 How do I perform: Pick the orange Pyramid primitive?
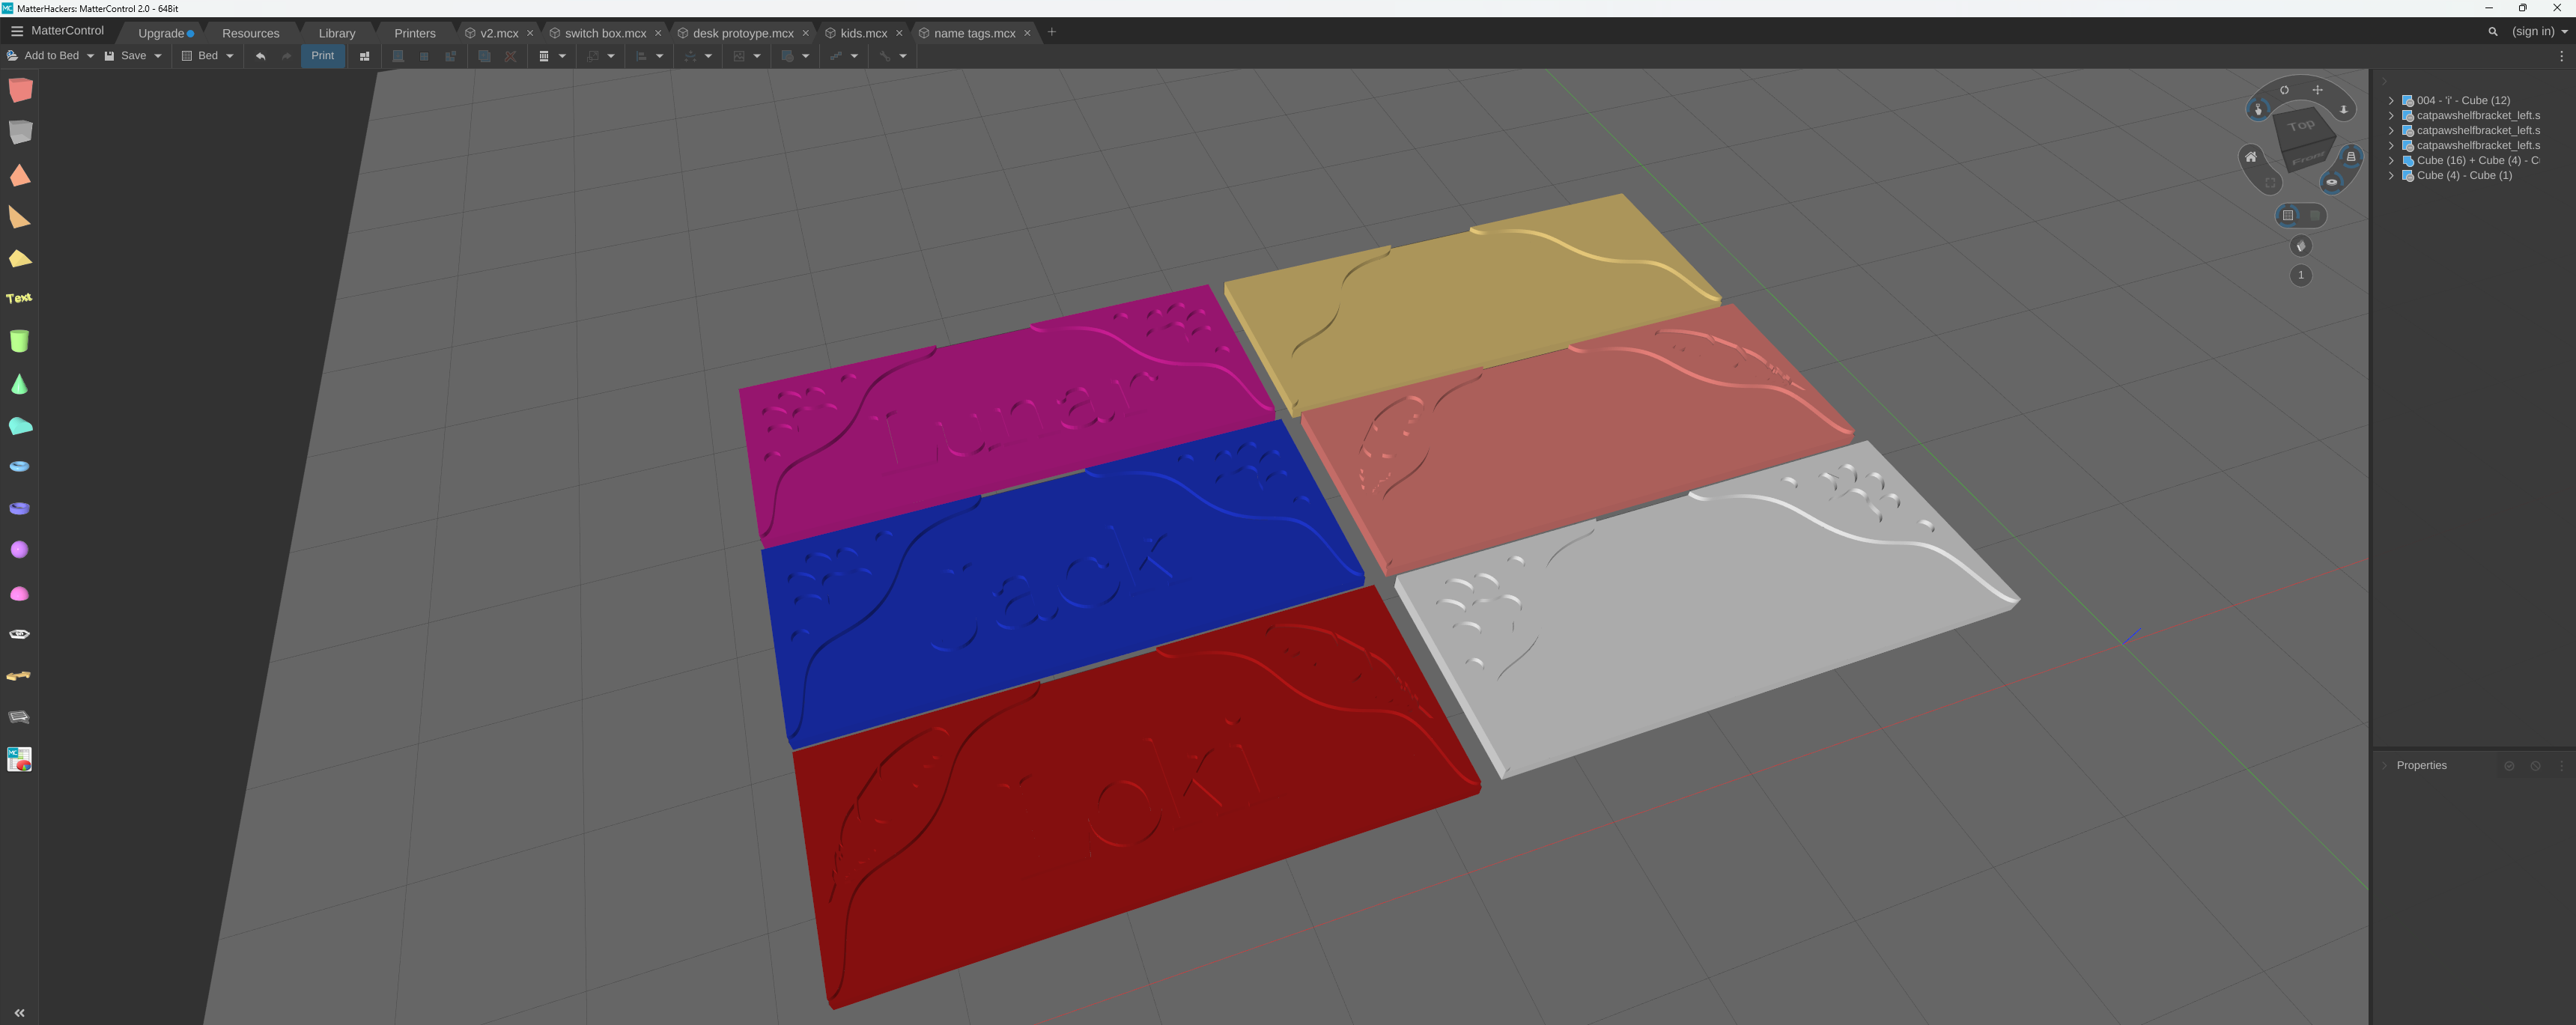point(19,175)
